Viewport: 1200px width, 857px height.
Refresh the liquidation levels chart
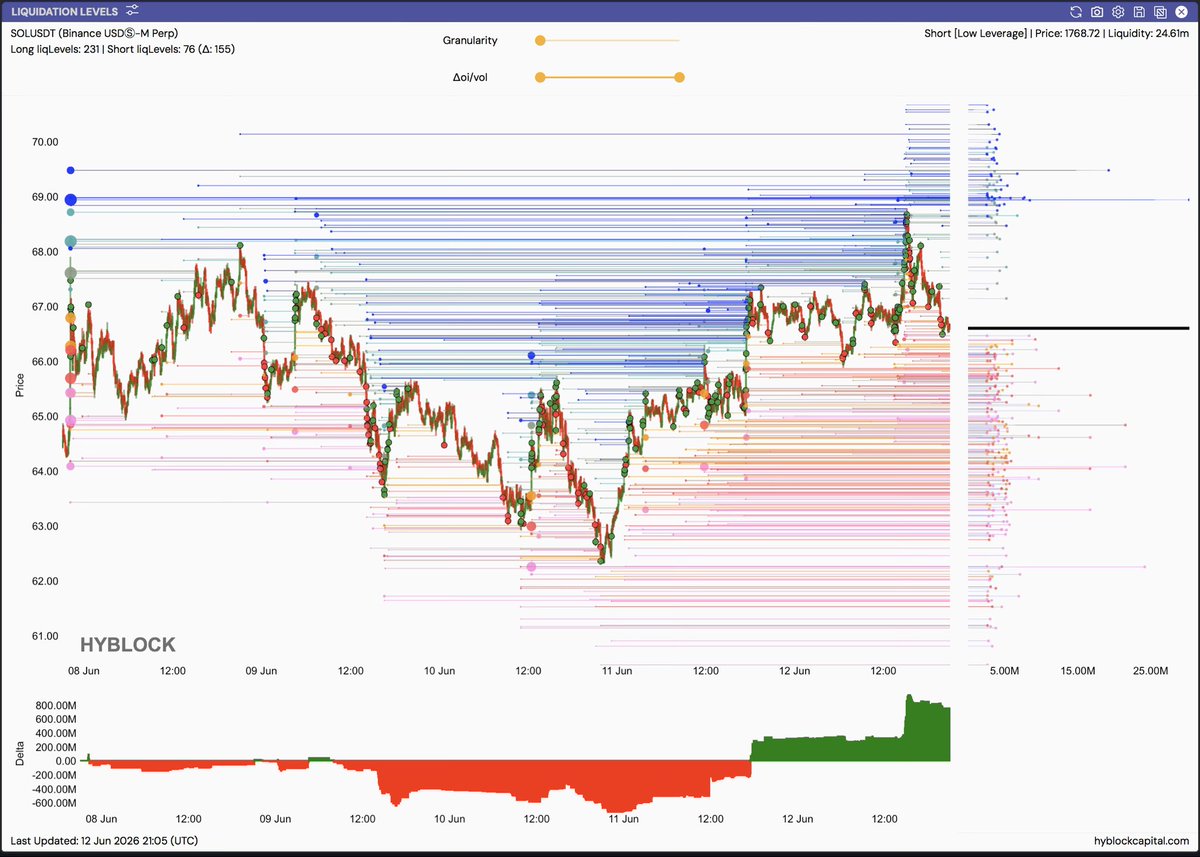pyautogui.click(x=1076, y=12)
